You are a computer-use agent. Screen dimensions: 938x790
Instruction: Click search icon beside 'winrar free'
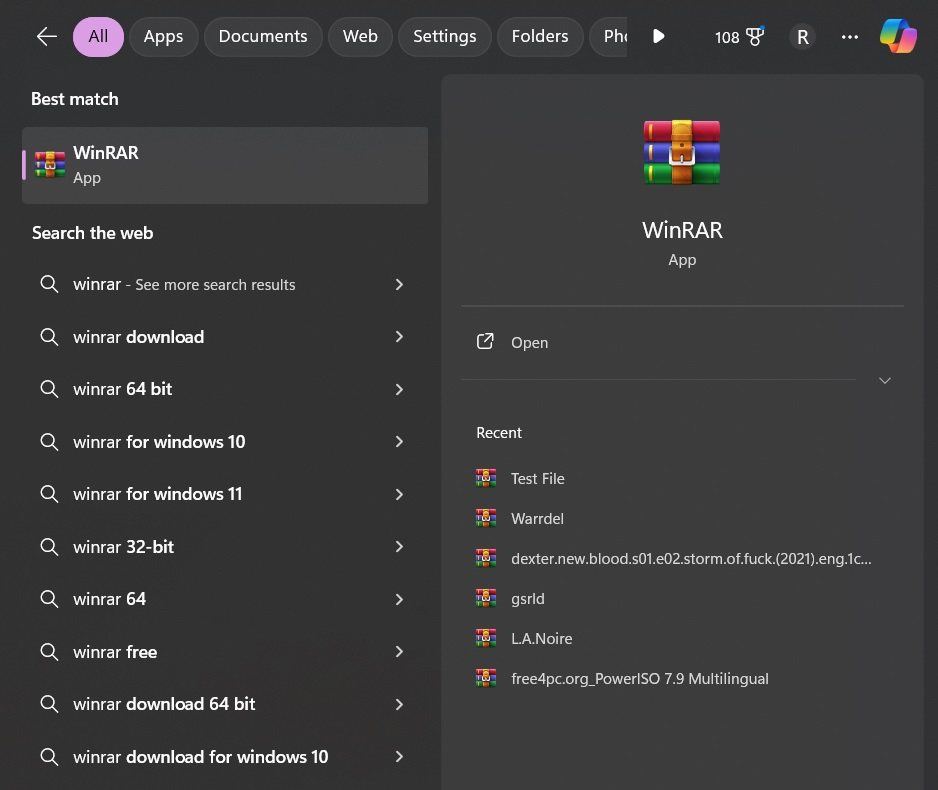pos(49,652)
